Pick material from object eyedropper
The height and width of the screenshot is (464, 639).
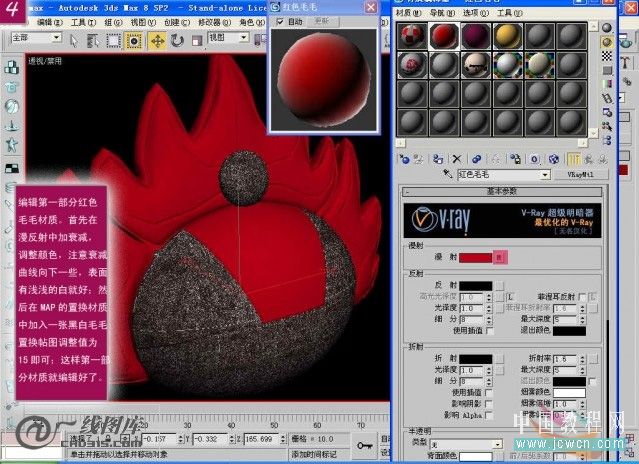[x=447, y=174]
